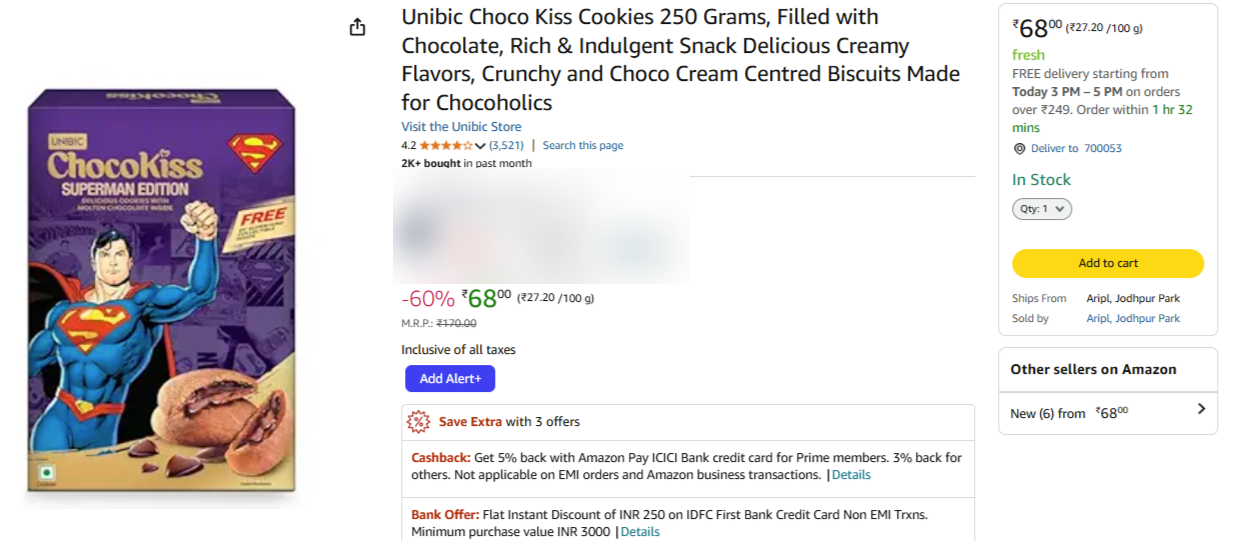Click the Add Alert+ button

click(450, 379)
